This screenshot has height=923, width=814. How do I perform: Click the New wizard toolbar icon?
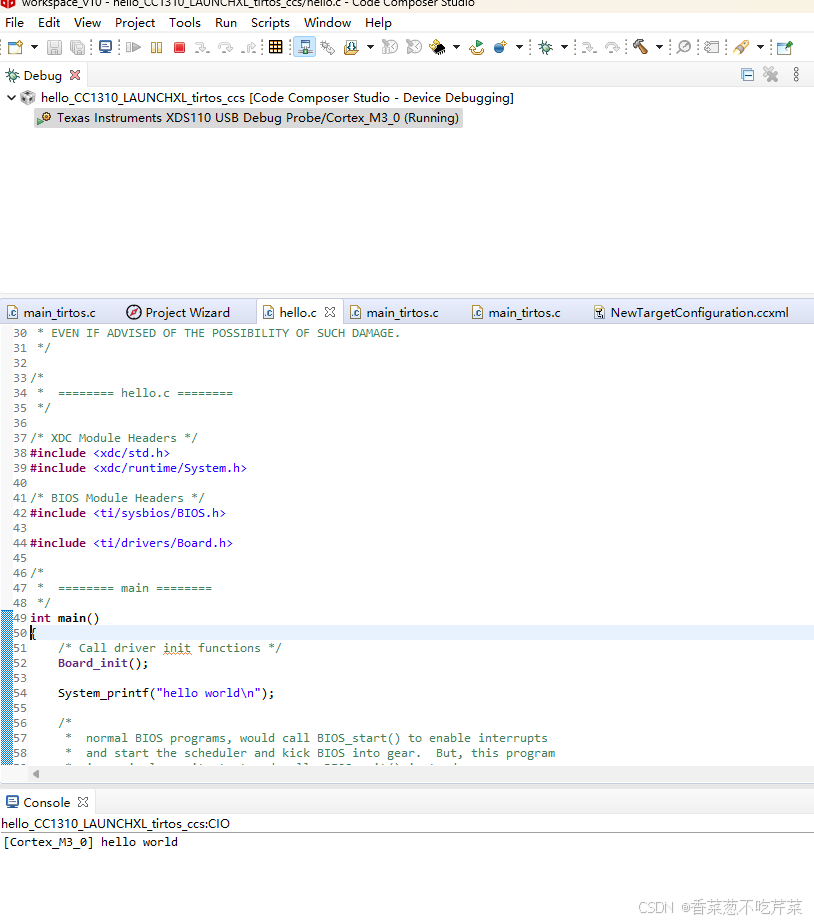[x=15, y=47]
